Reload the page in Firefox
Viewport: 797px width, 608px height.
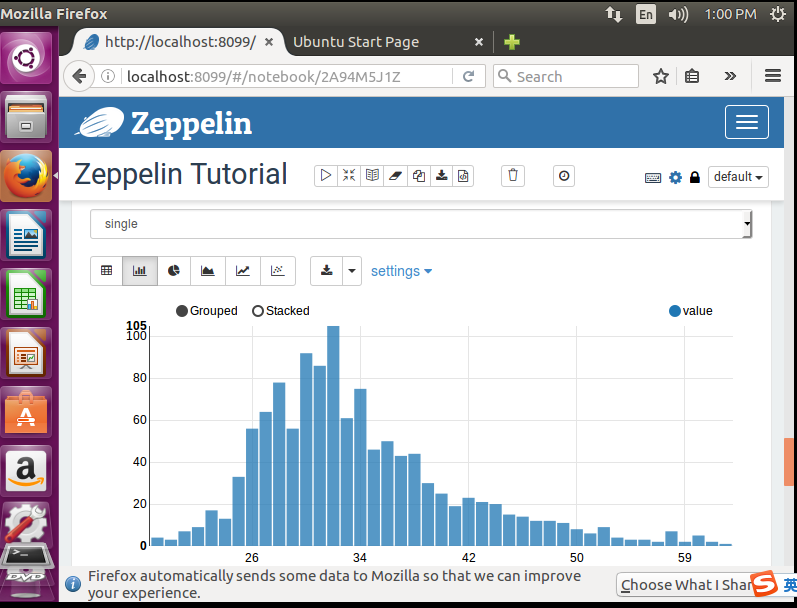click(468, 76)
